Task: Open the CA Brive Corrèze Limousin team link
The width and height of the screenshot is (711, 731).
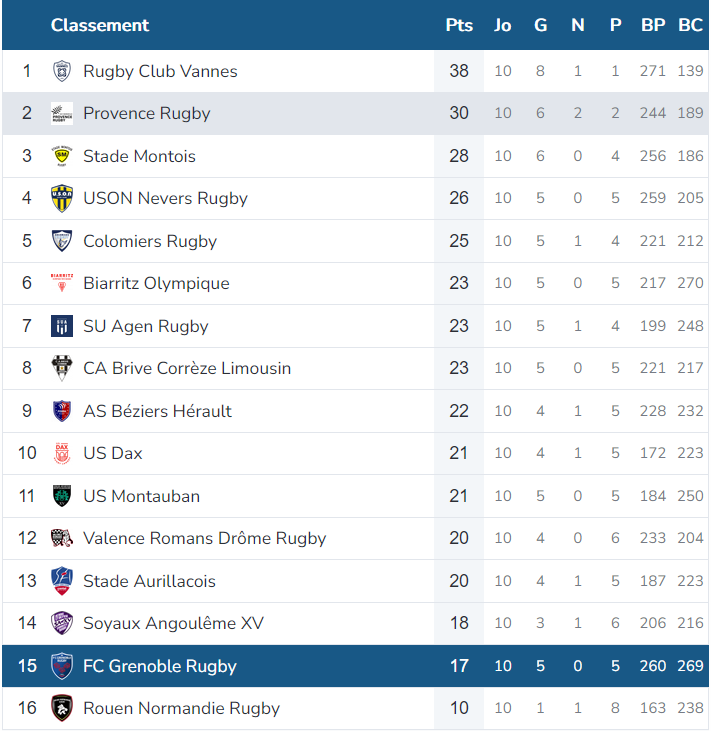Action: point(187,368)
